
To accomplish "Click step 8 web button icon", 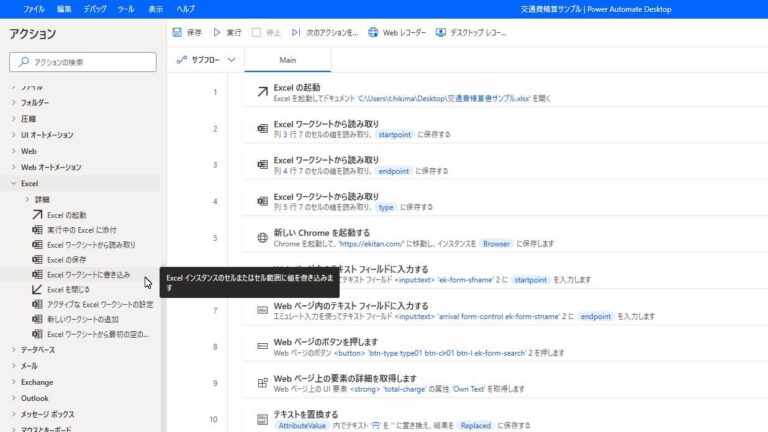I will click(x=263, y=346).
